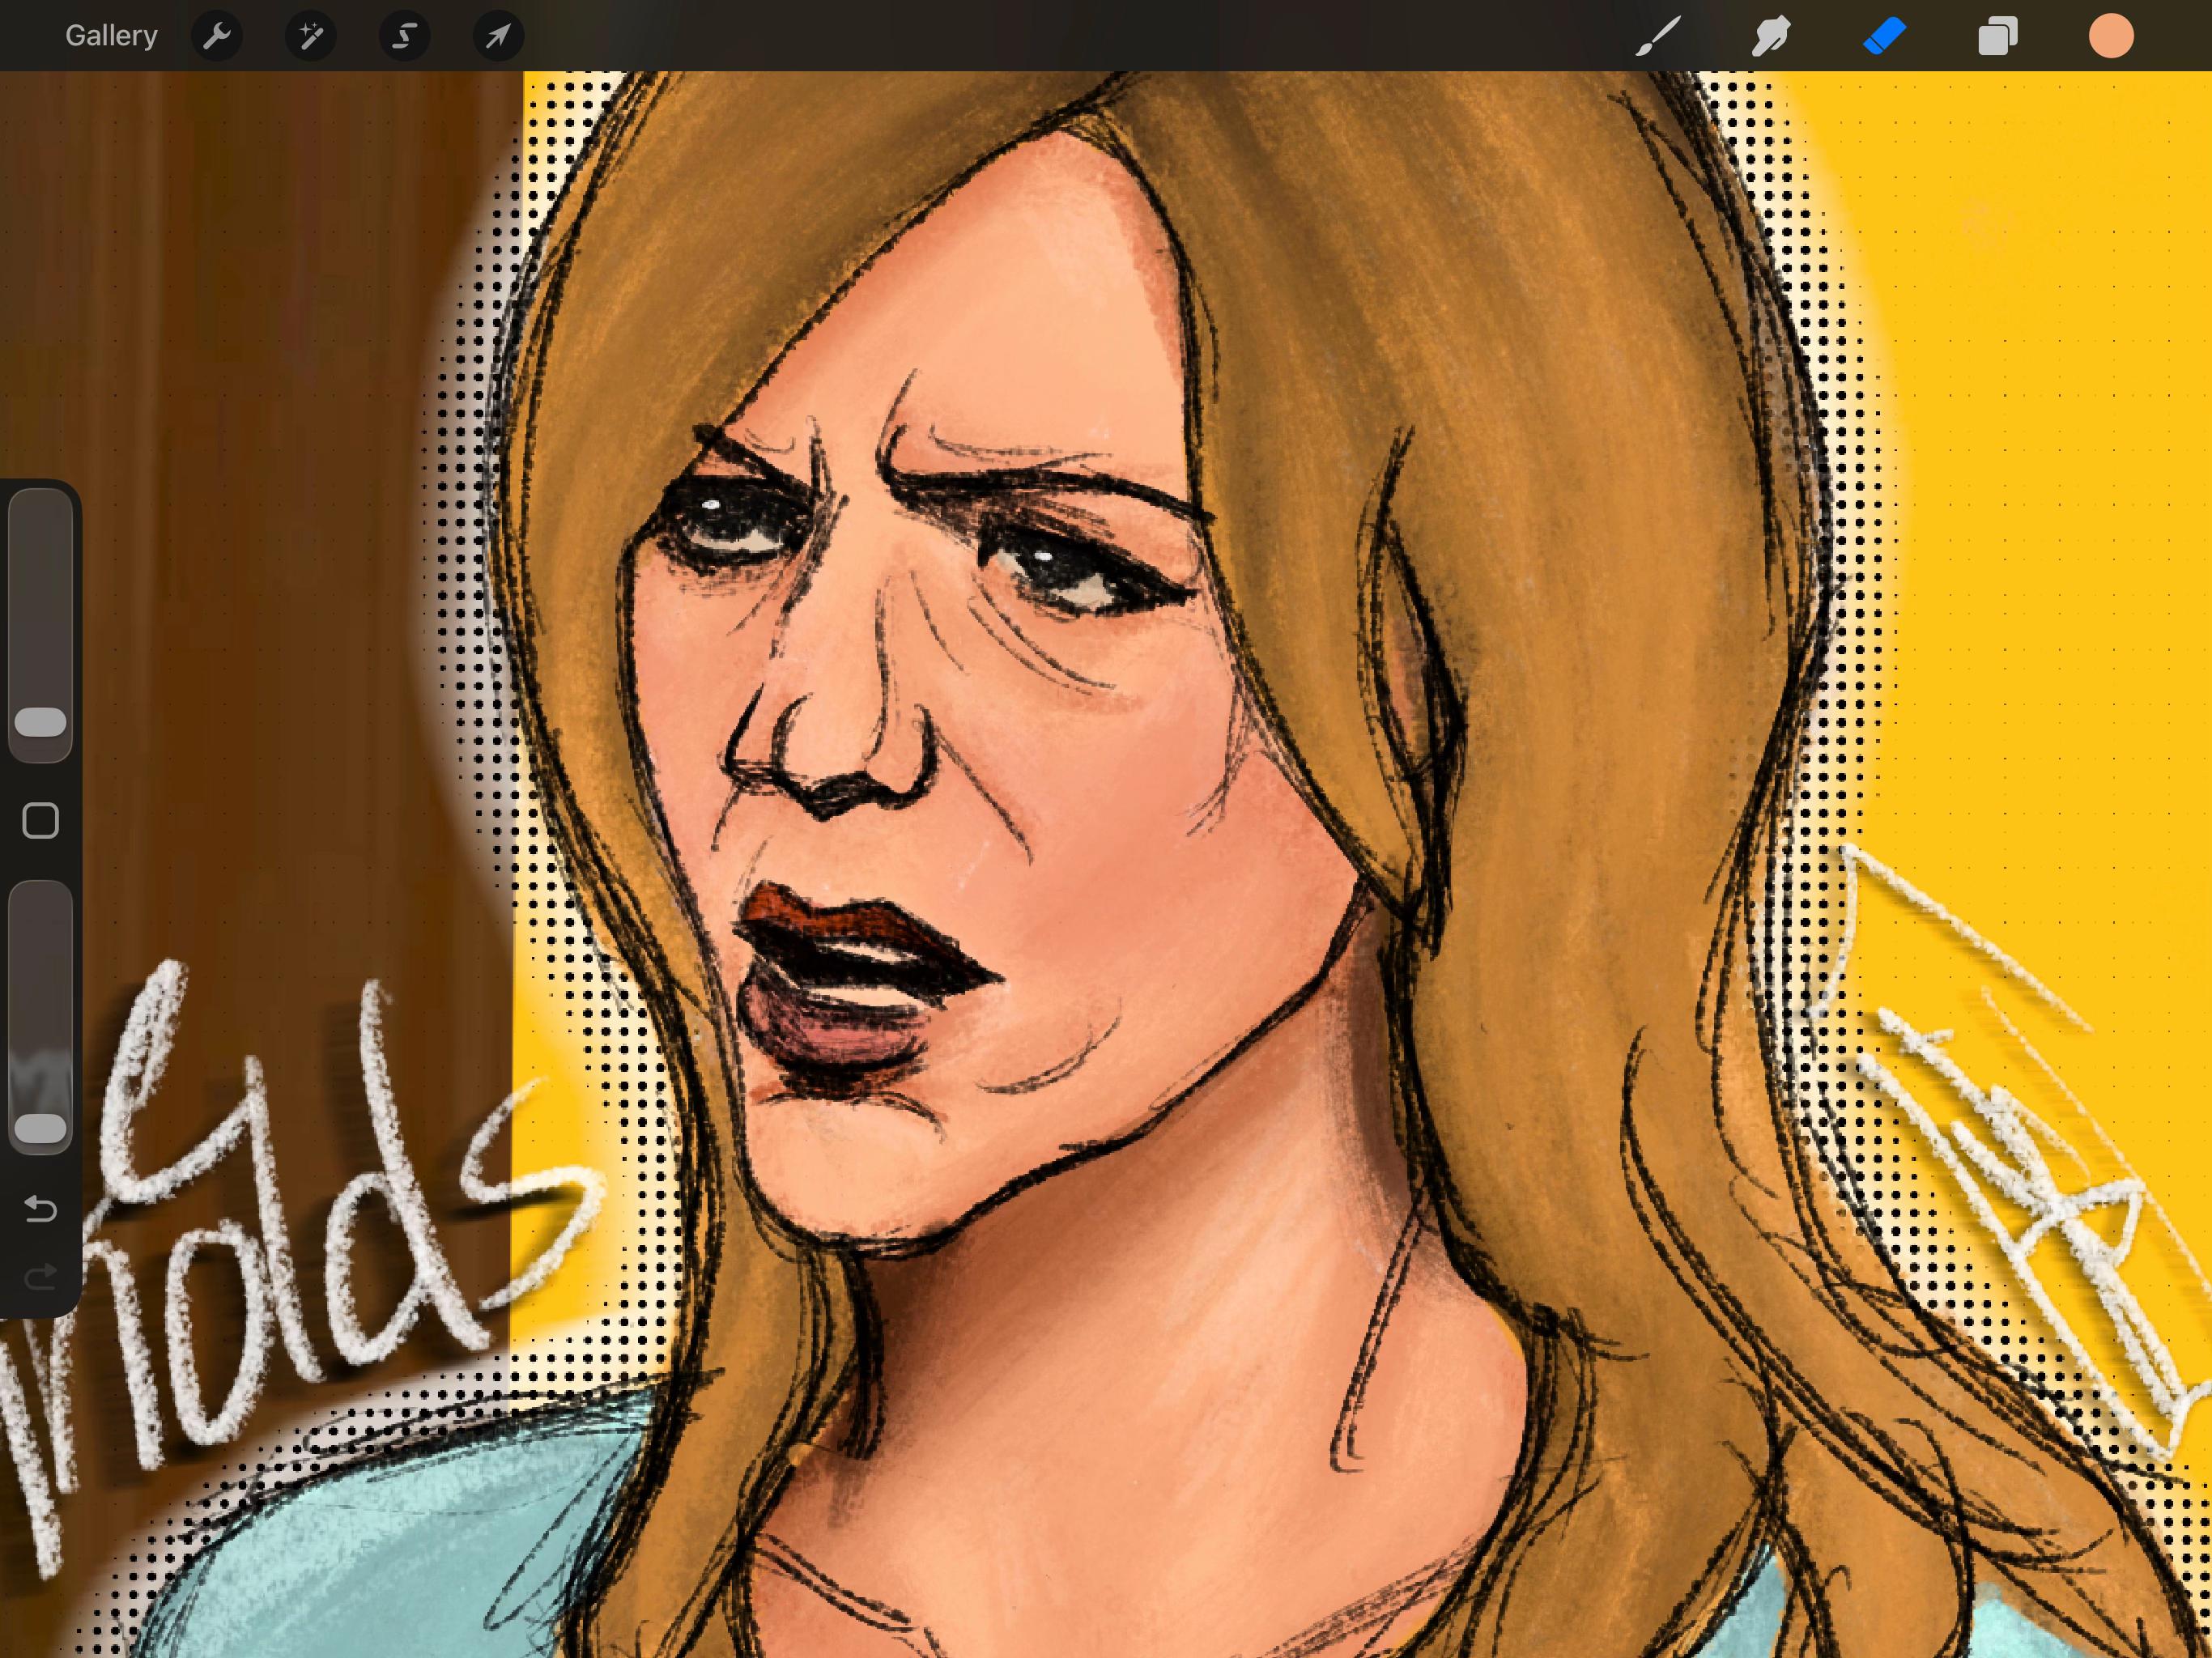The width and height of the screenshot is (2212, 1658).
Task: Return to the Gallery
Action: [111, 36]
